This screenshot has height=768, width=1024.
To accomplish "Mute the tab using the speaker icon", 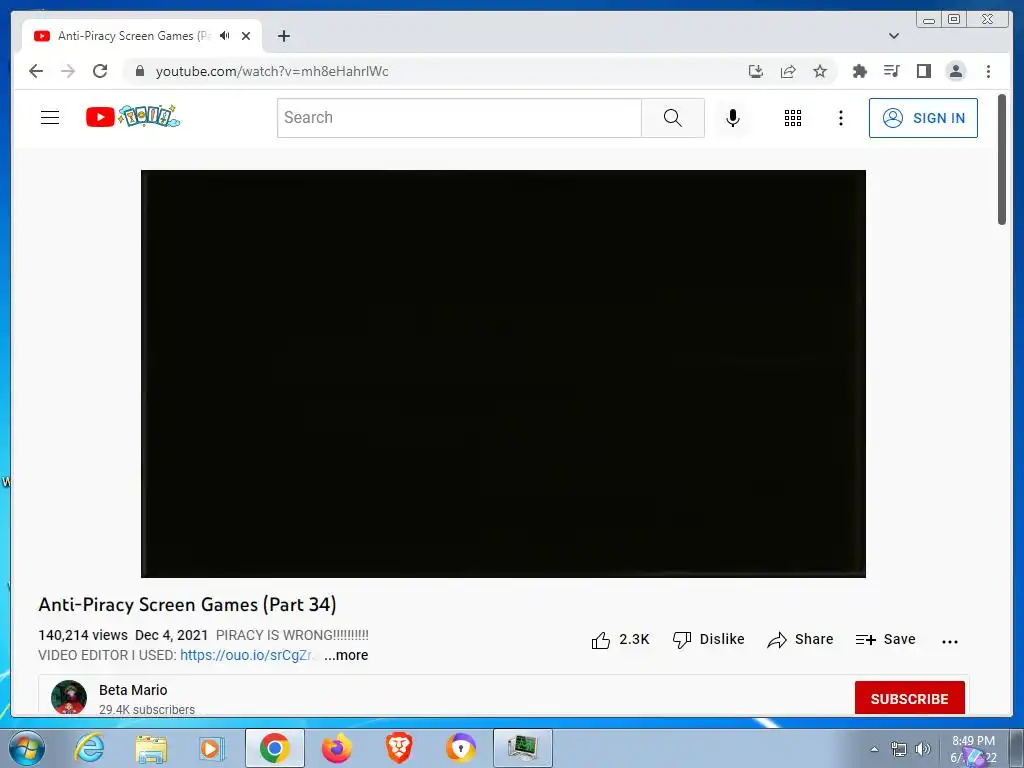I will point(225,36).
